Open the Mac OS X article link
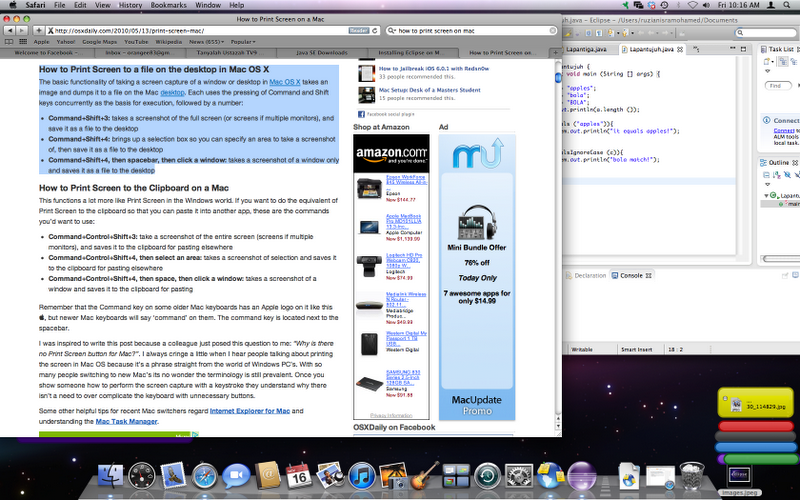Viewport: 800px width, 500px height. point(285,82)
